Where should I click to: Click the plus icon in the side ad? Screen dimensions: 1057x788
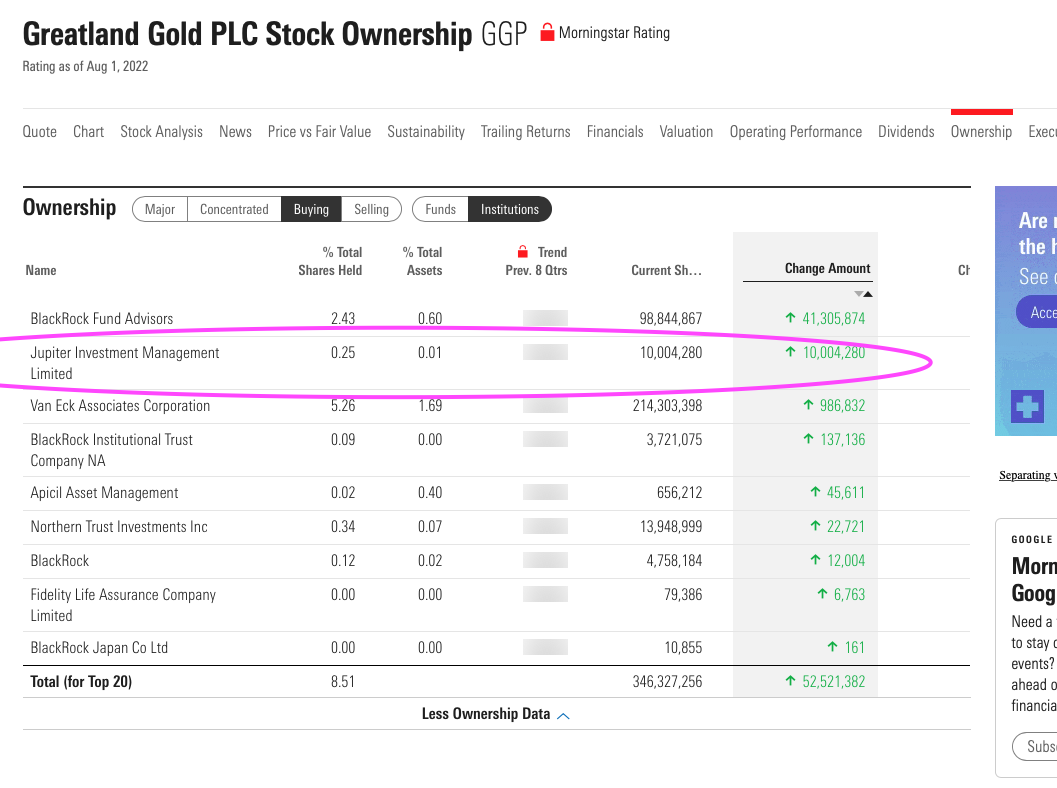1027,407
